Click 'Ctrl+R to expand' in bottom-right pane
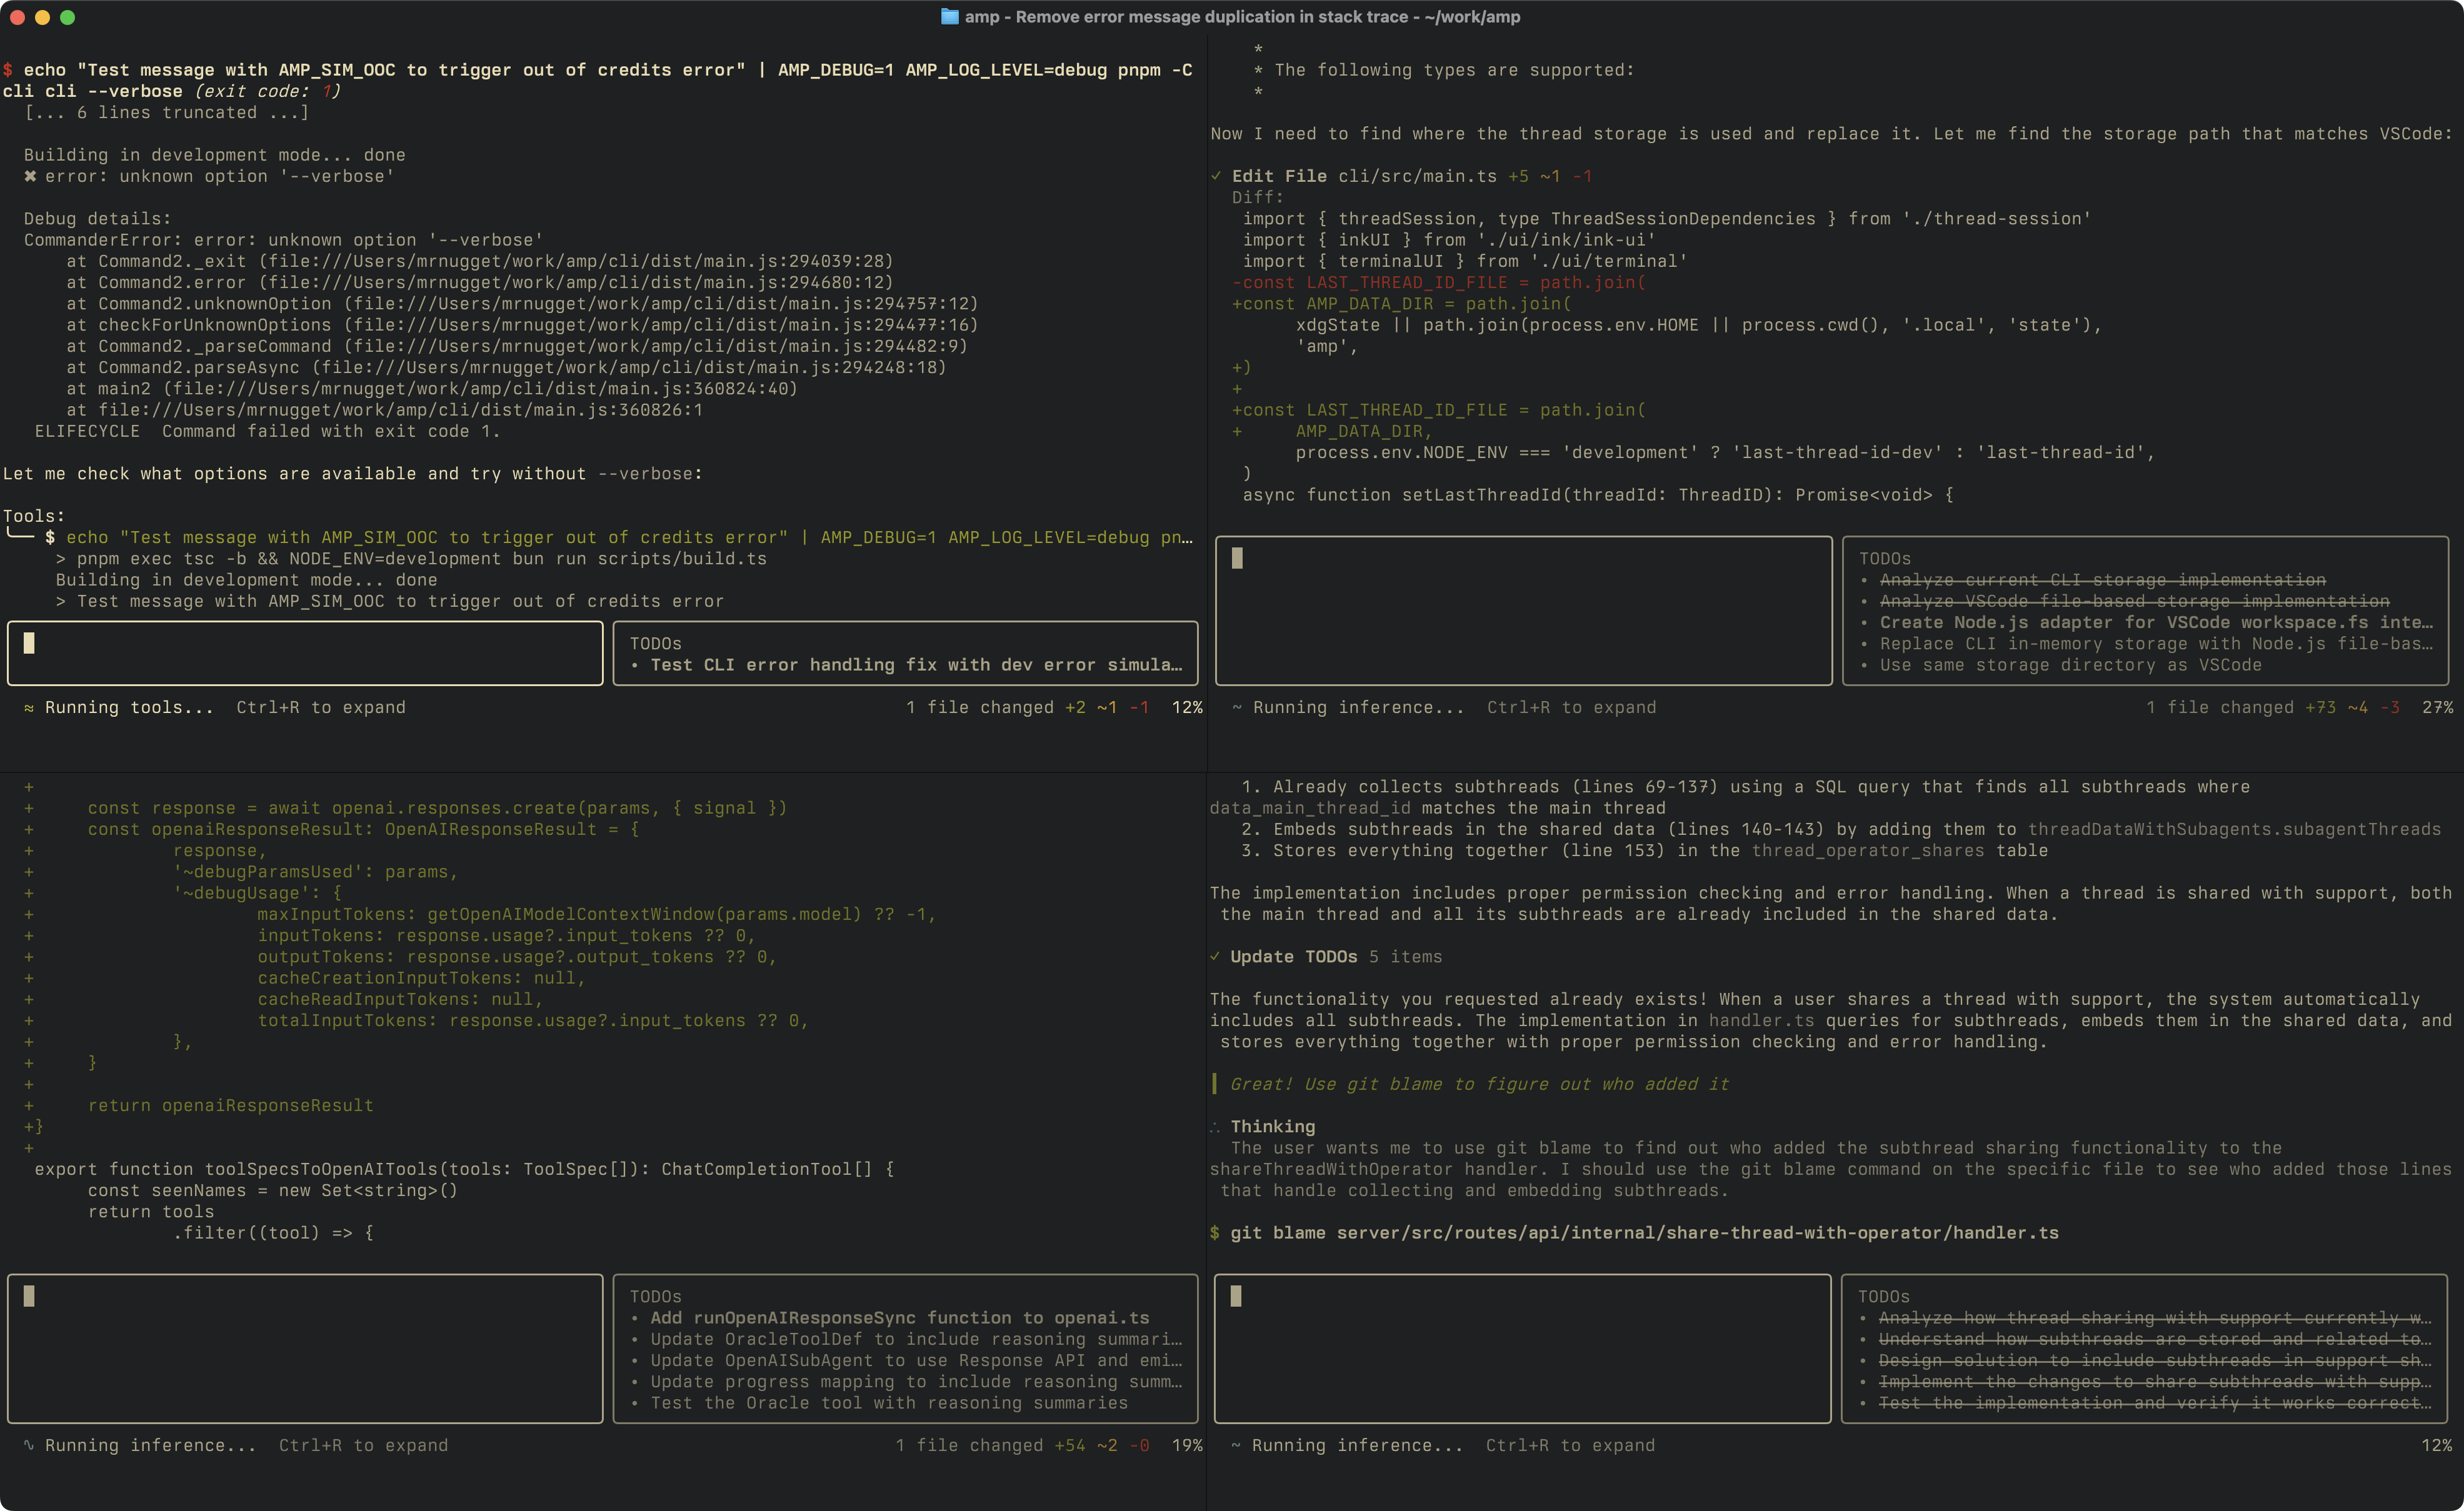2464x1511 pixels. click(1570, 1445)
